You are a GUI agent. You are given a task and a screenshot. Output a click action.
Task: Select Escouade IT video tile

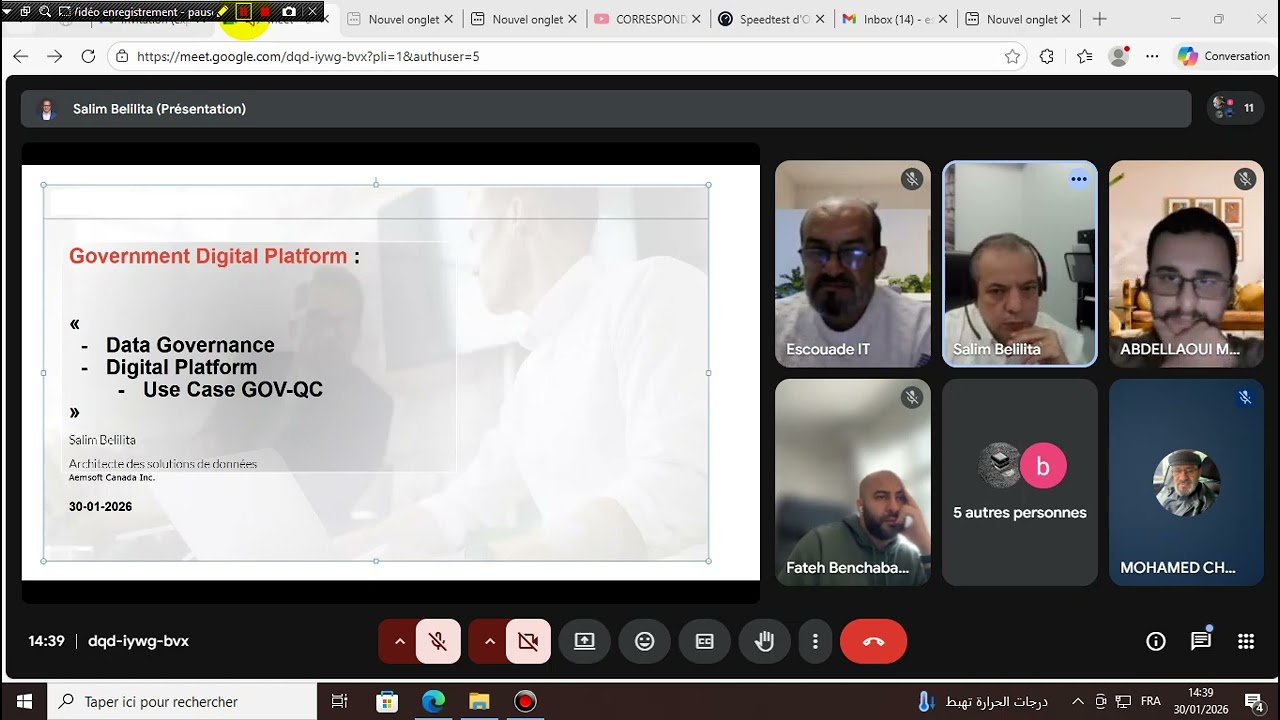click(x=853, y=264)
